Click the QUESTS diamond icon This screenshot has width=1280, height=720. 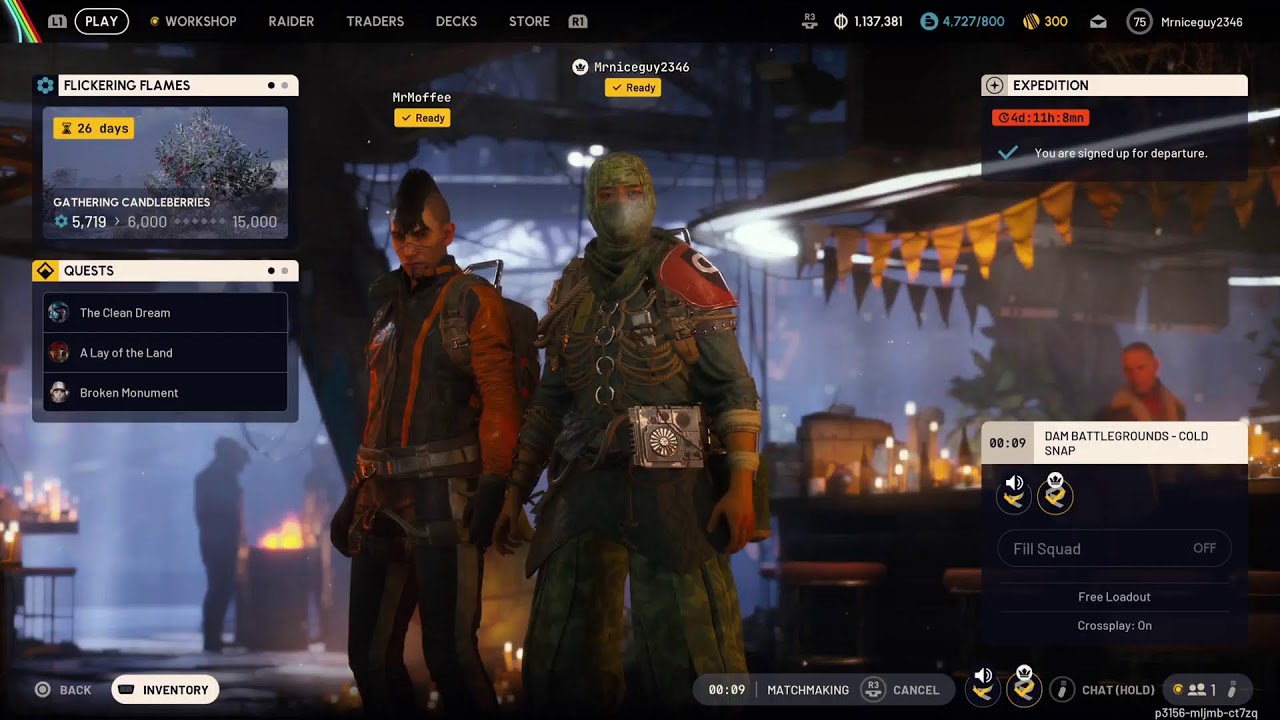point(45,271)
